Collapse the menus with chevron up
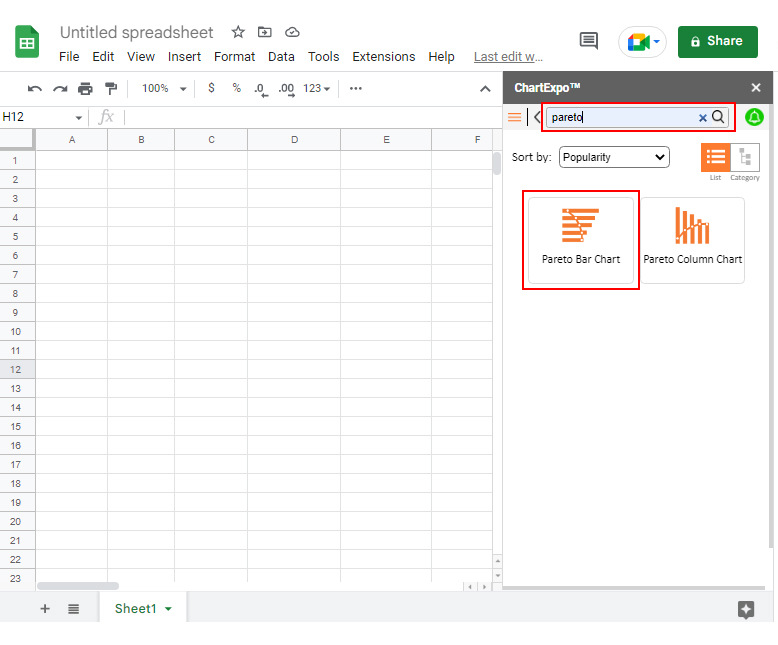 (485, 89)
